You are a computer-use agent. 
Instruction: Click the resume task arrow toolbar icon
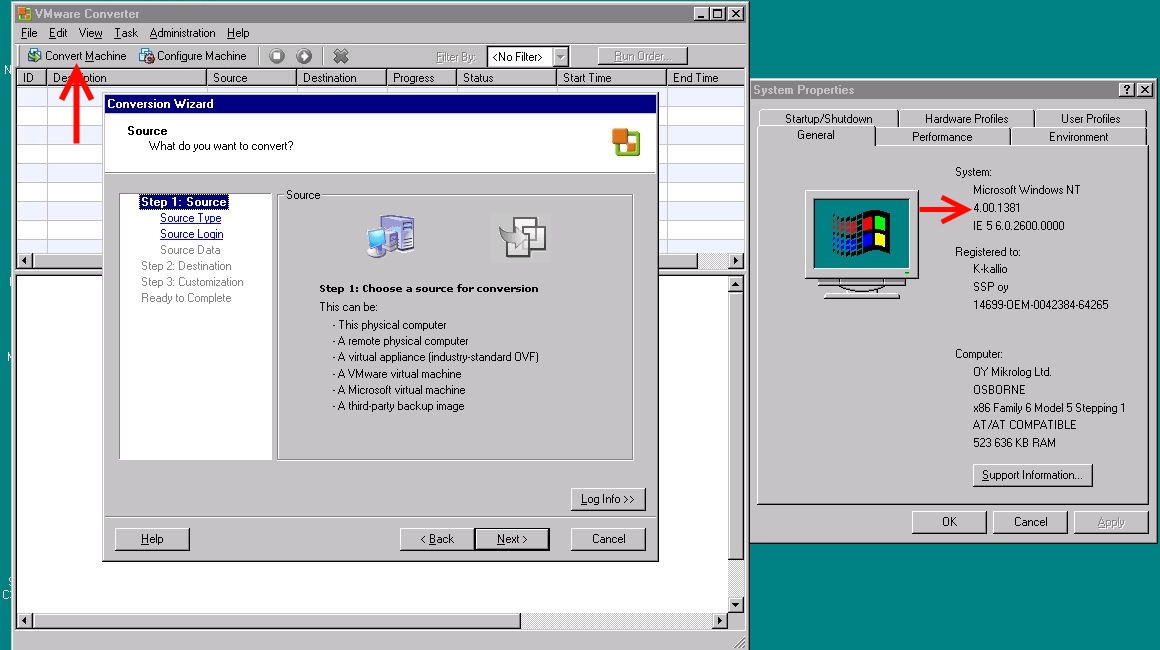point(304,56)
